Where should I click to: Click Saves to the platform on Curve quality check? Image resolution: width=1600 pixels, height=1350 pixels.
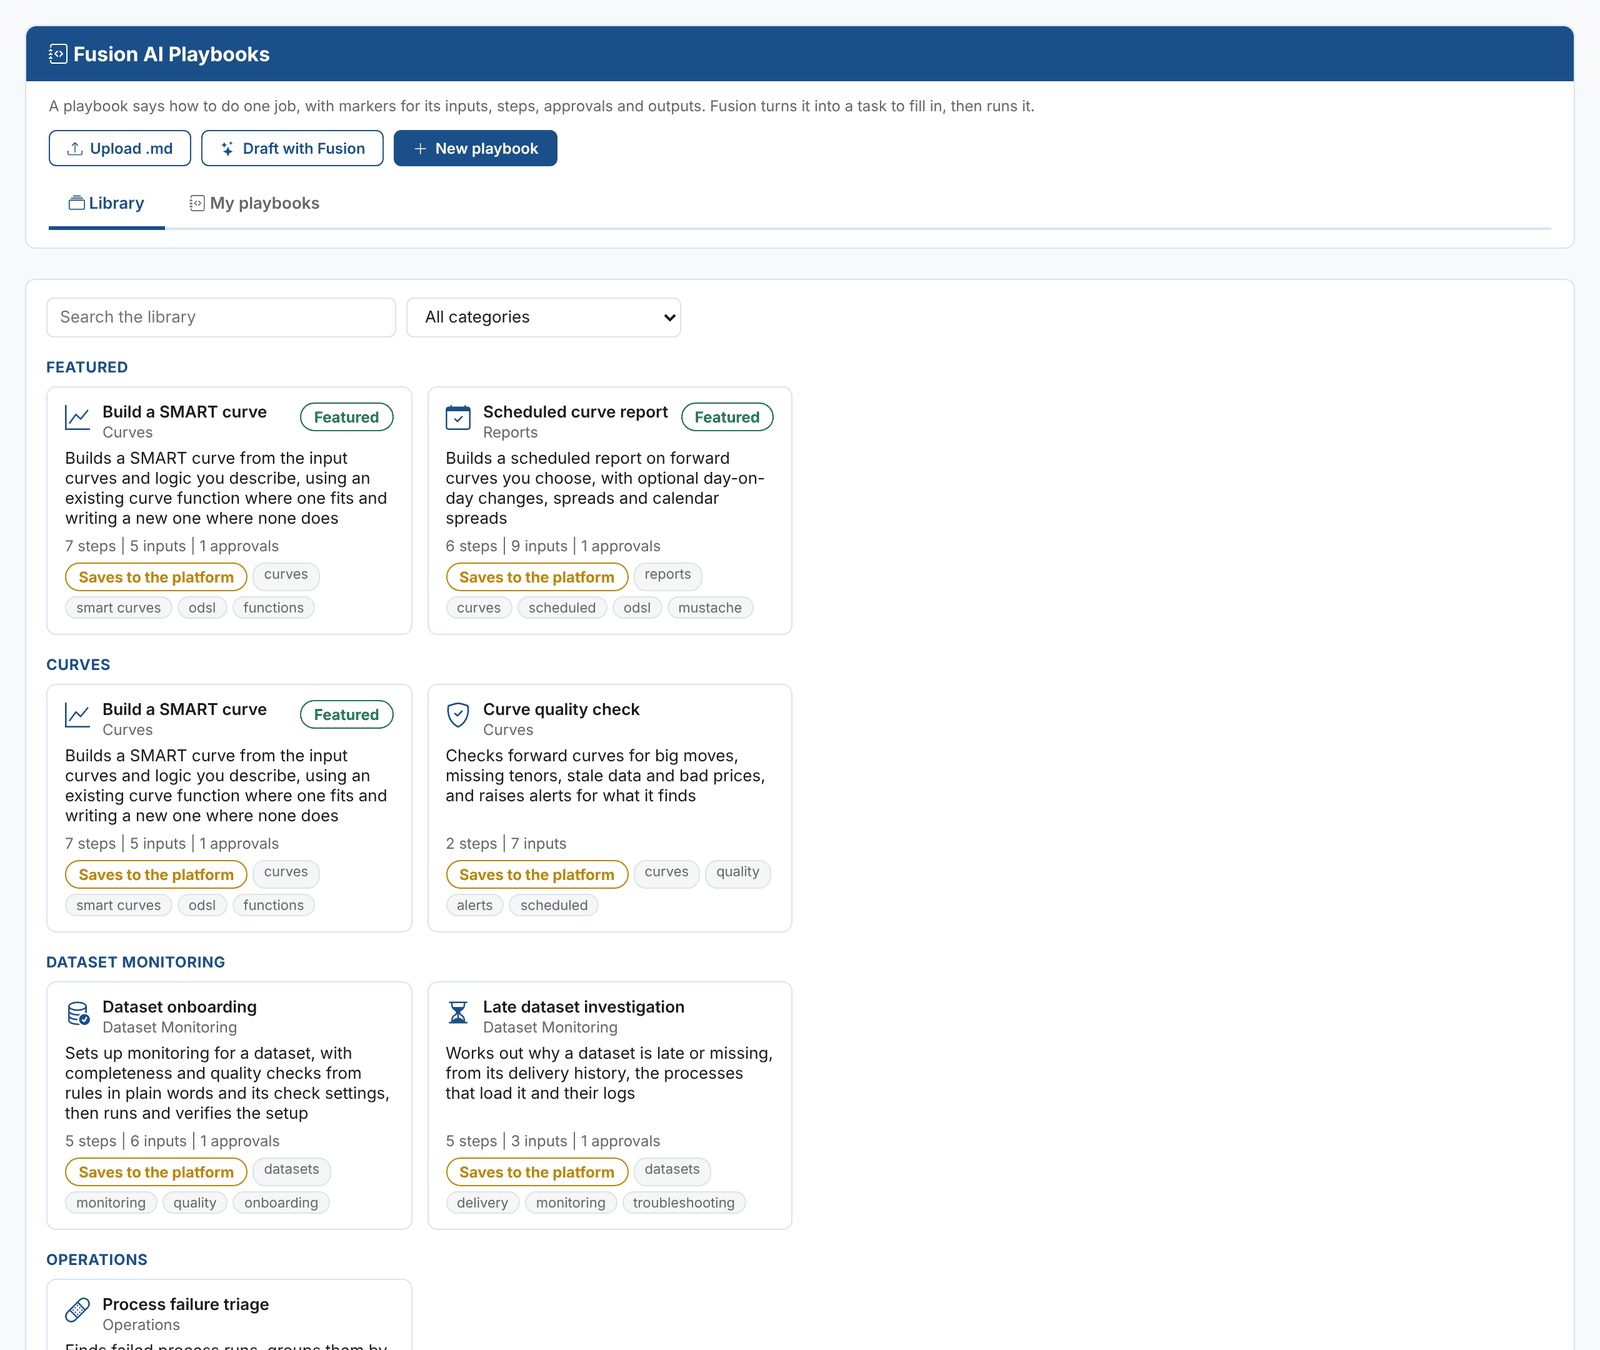point(537,874)
